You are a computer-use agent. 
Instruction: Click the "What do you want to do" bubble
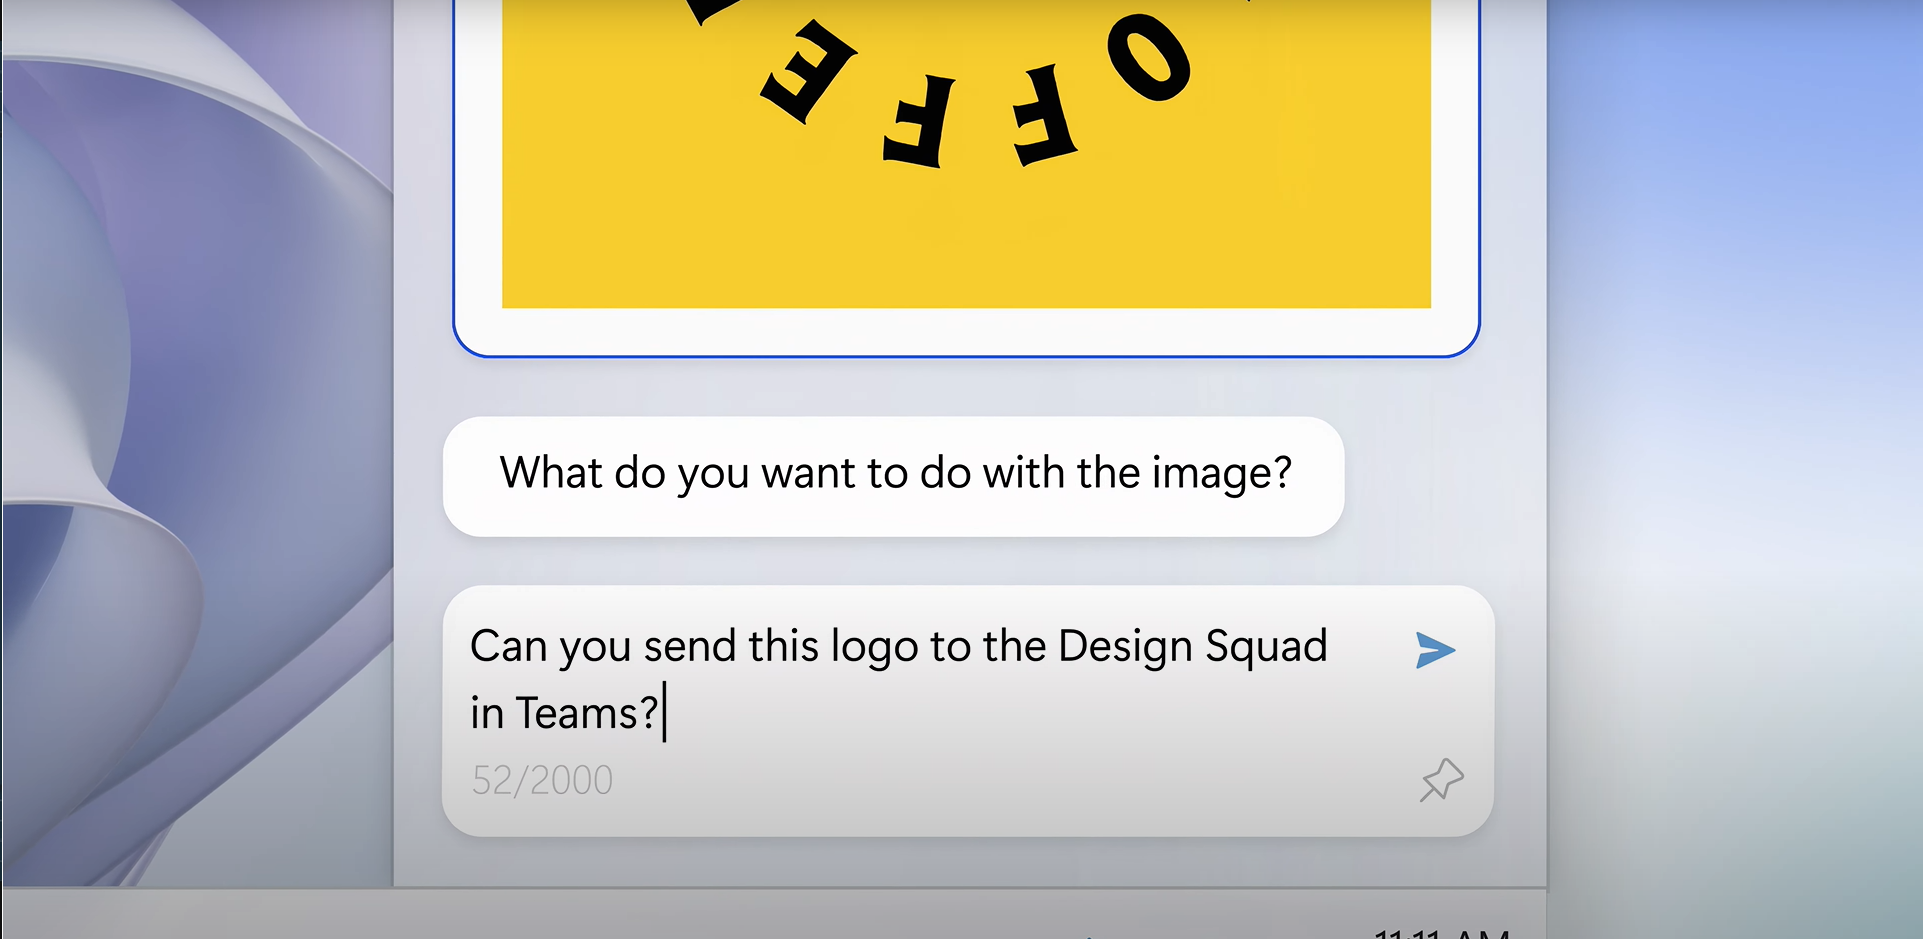click(x=893, y=476)
